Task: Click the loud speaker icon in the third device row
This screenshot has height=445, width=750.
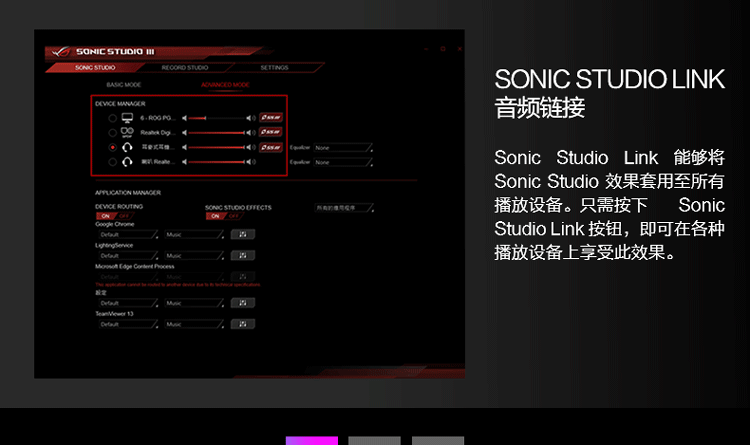Action: [251, 147]
